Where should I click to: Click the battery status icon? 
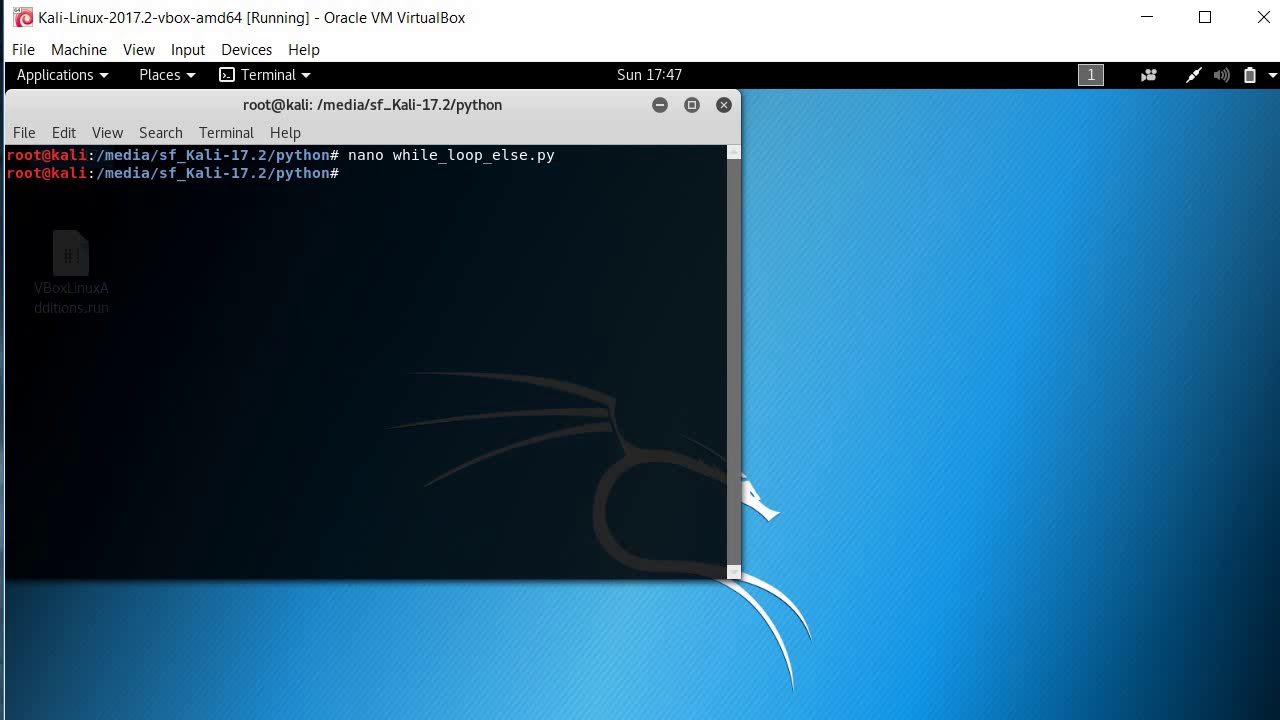click(x=1250, y=75)
